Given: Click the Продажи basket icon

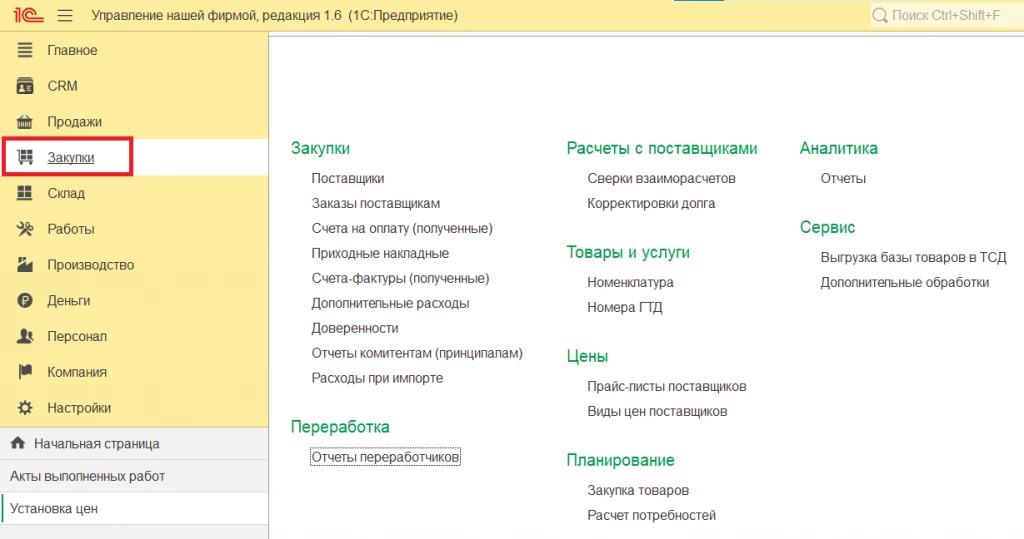Looking at the screenshot, I should 25,122.
